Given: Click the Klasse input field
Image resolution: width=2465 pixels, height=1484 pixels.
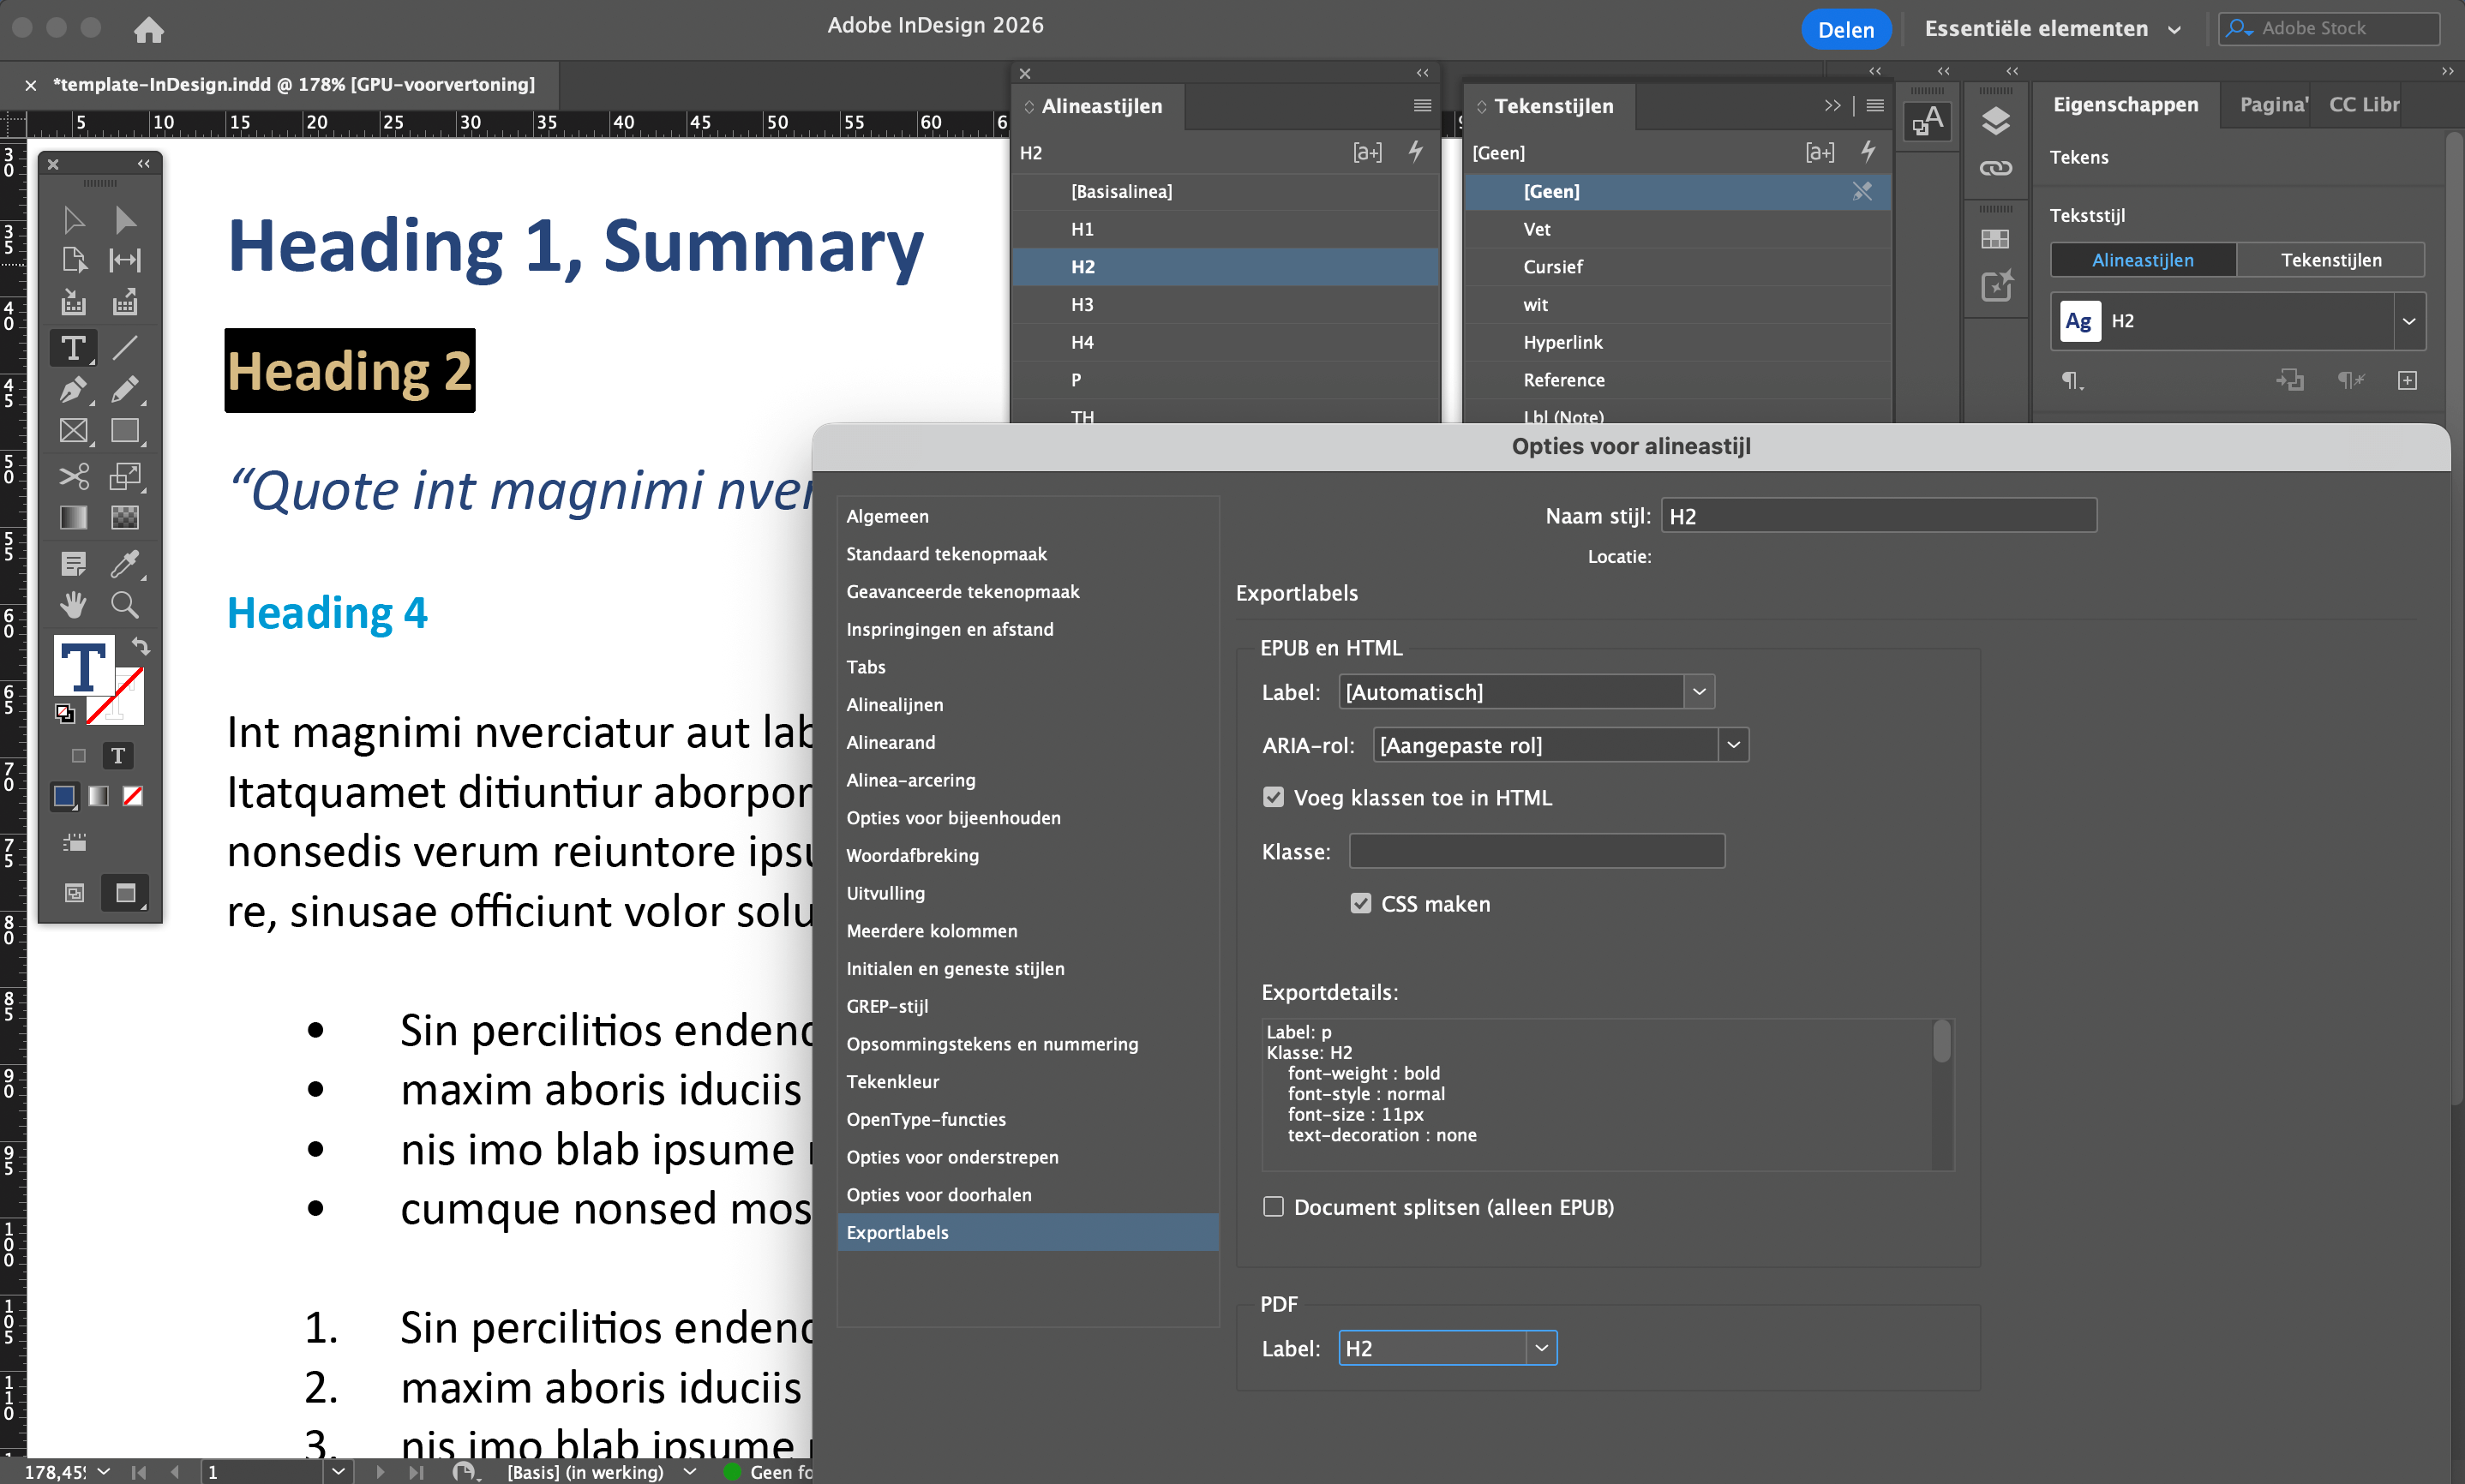Looking at the screenshot, I should coord(1536,851).
